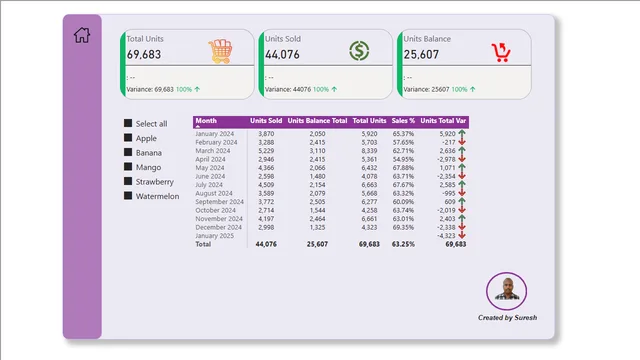Click the down arrow icon in December 2024 row

pyautogui.click(x=462, y=227)
